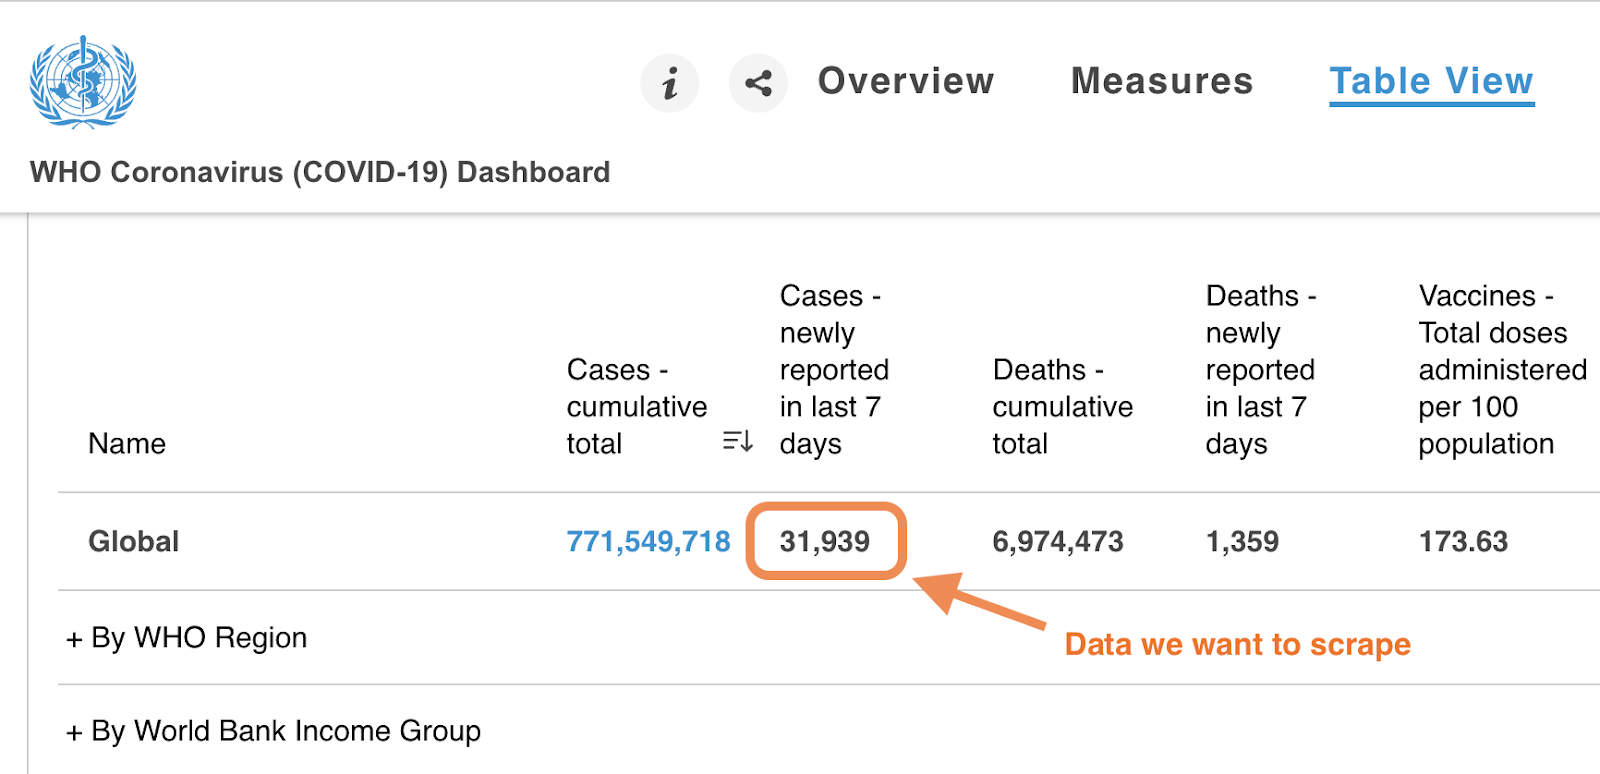Click Vaccines doses per 100 population header
Image resolution: width=1600 pixels, height=774 pixels.
tap(1501, 370)
